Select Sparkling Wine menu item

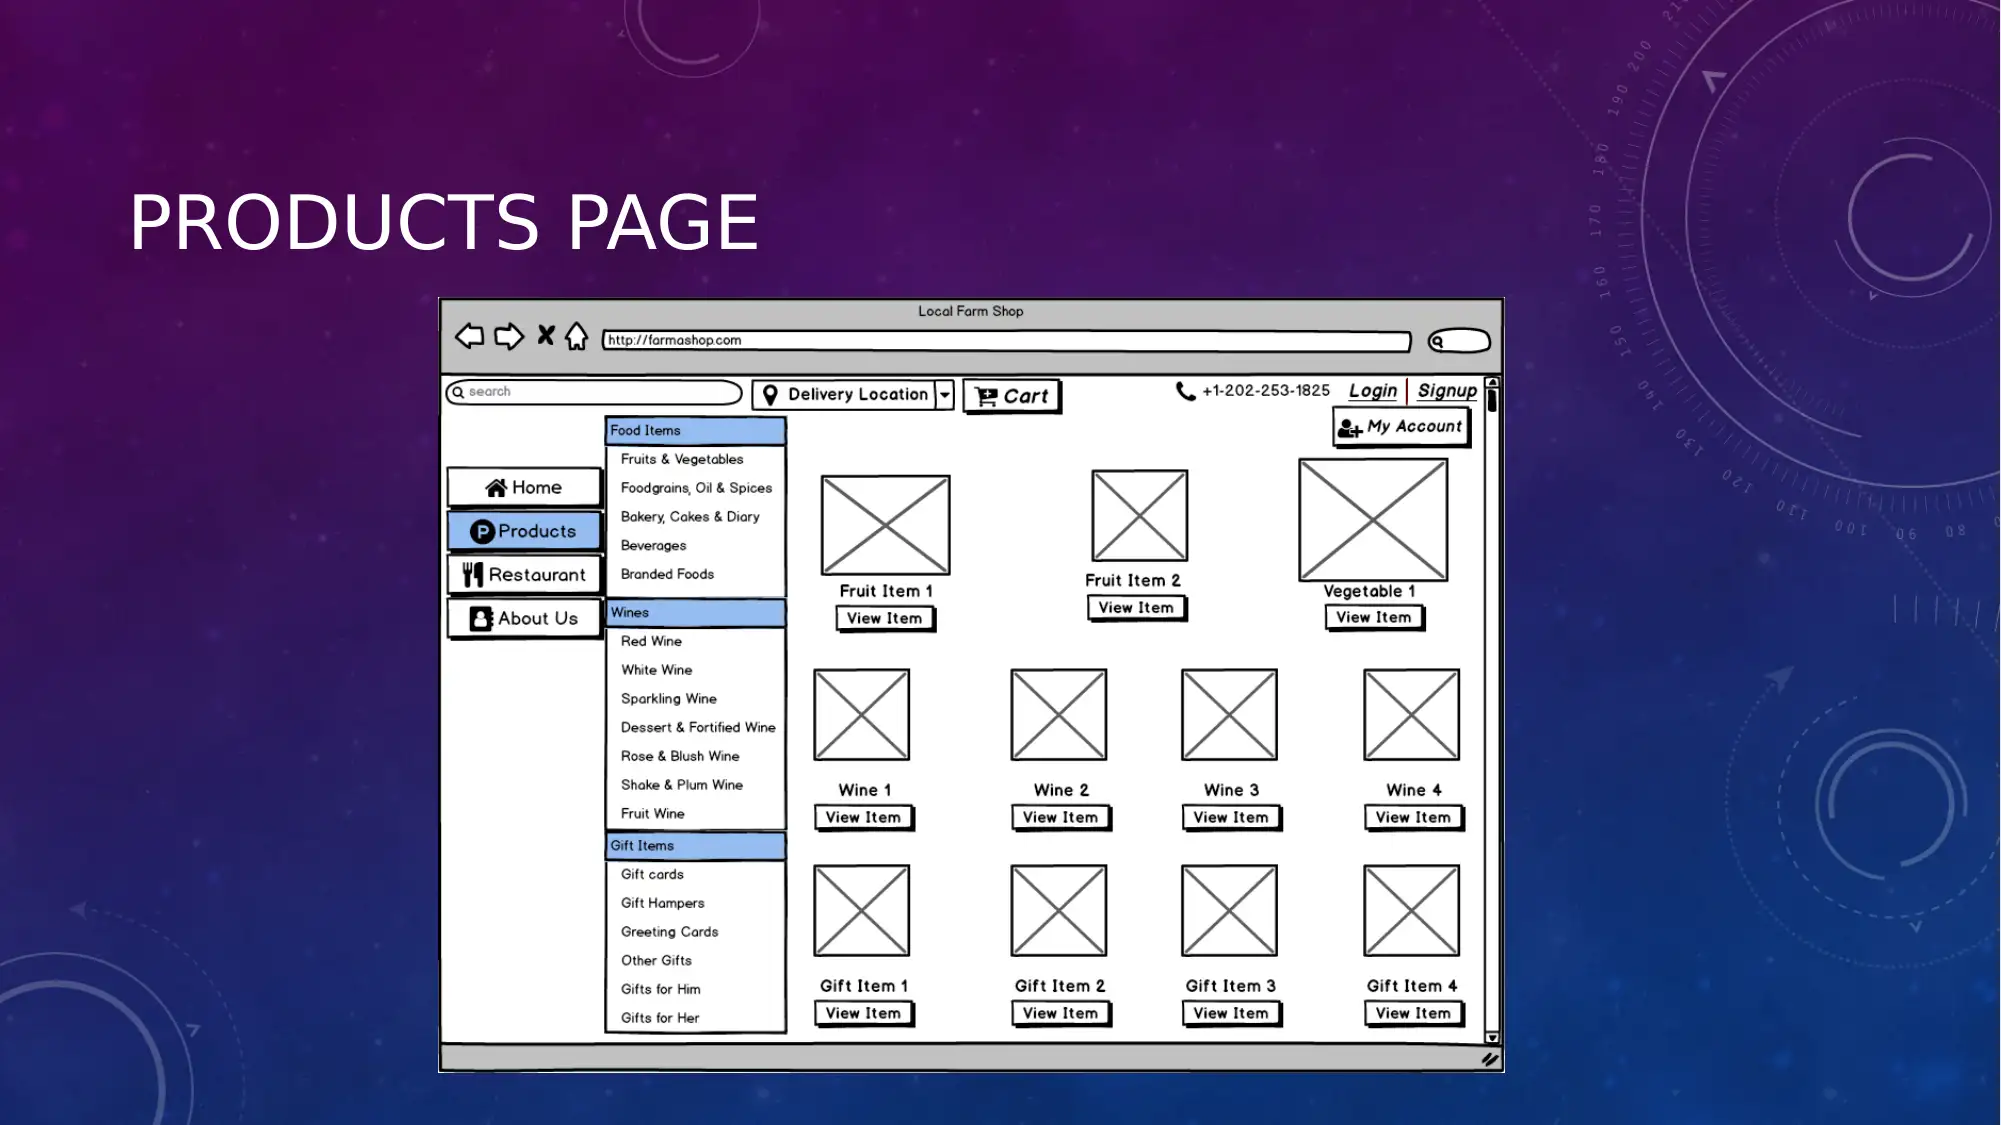point(669,698)
